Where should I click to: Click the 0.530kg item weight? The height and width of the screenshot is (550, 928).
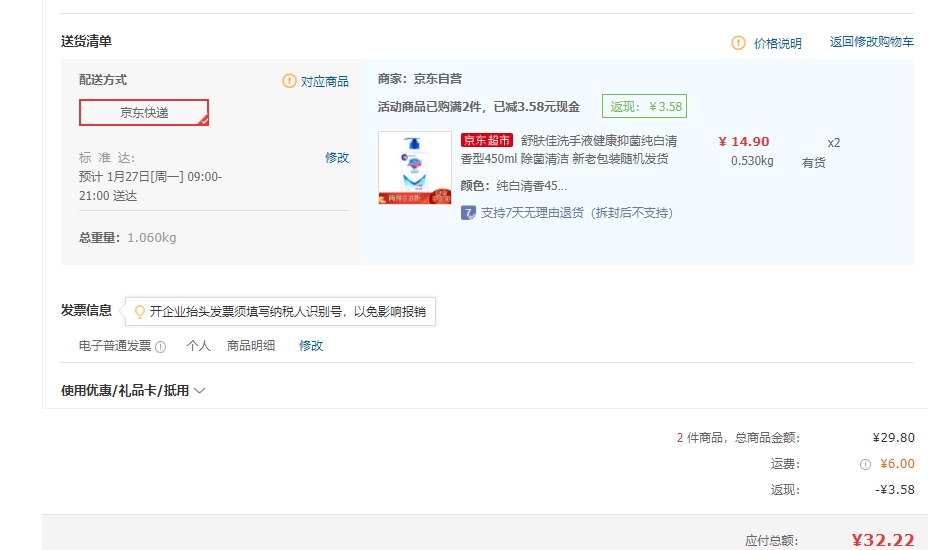click(752, 161)
